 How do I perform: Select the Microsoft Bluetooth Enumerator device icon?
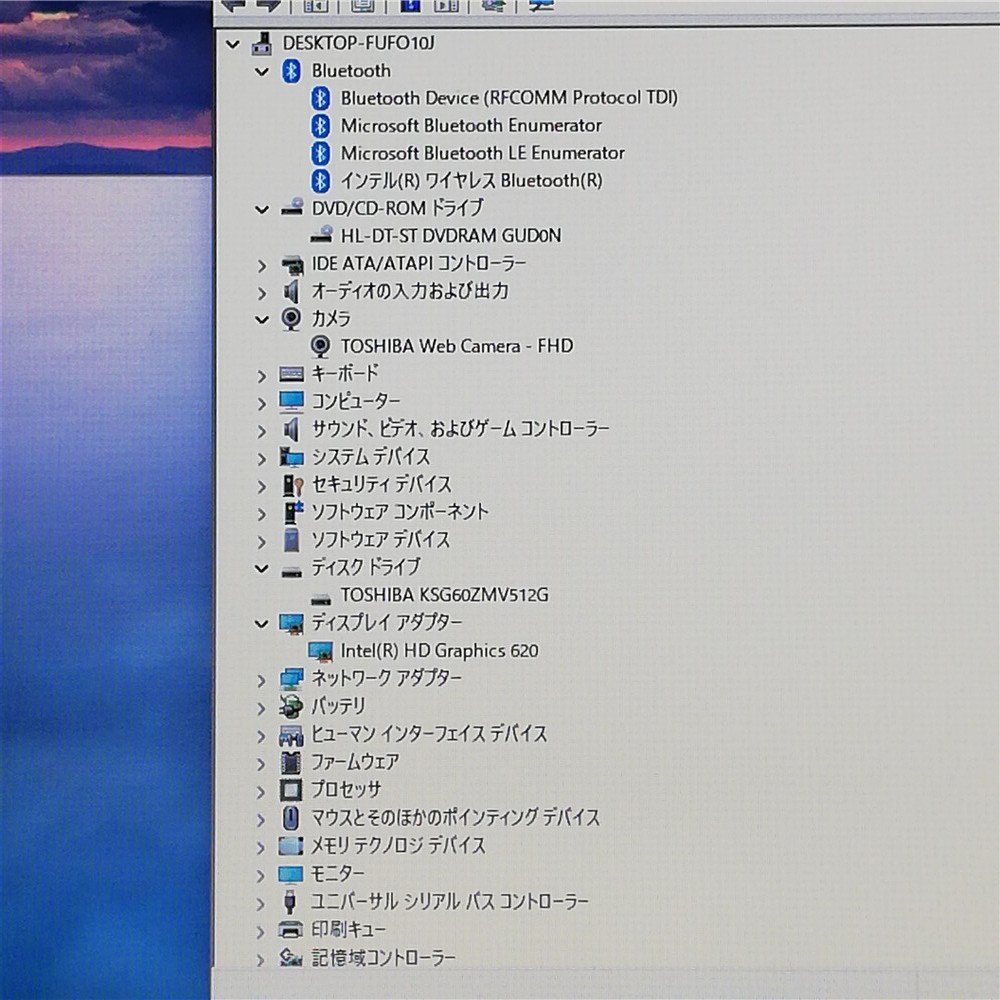tap(321, 126)
